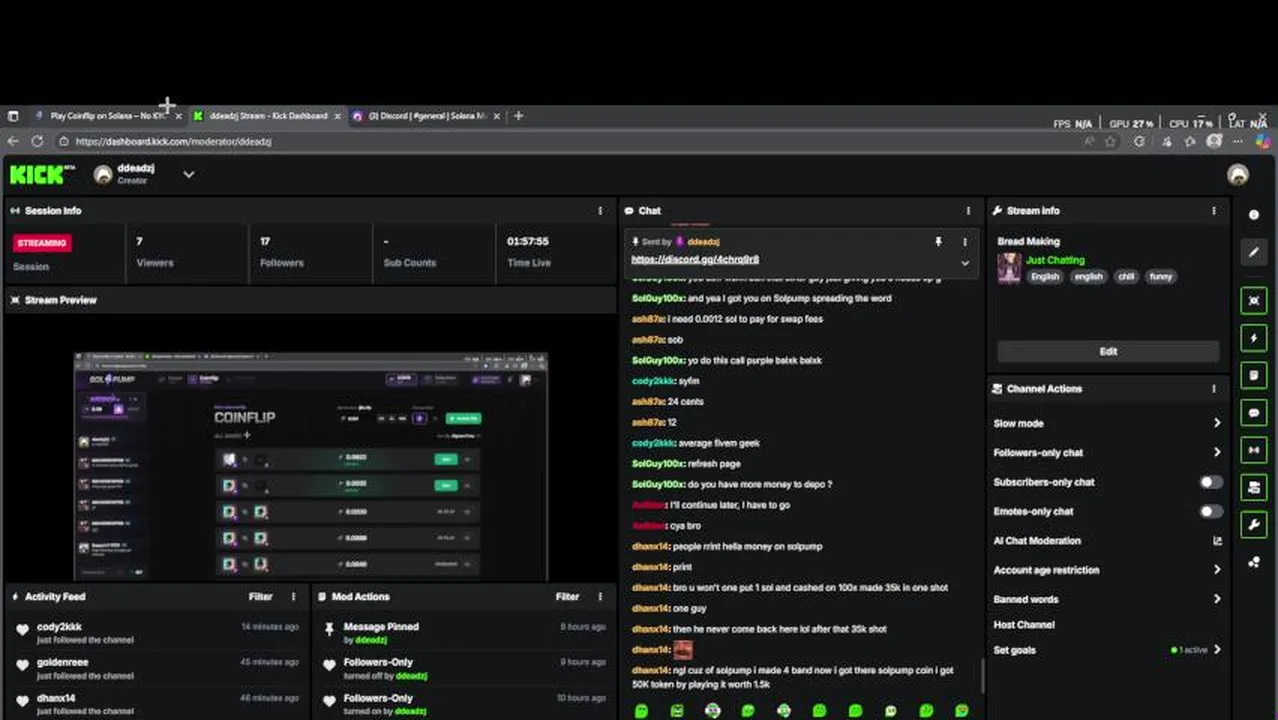Open browser tab actions icon at far left

coord(13,116)
